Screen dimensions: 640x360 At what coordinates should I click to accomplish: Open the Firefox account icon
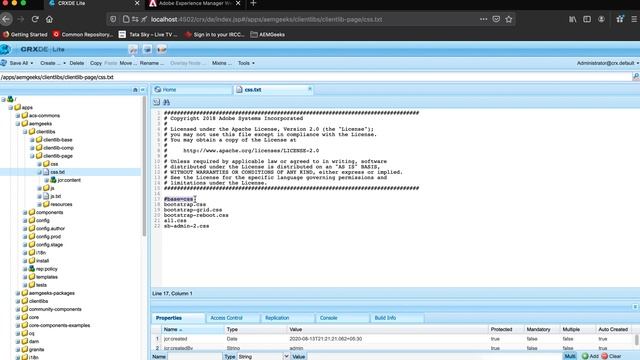click(601, 19)
